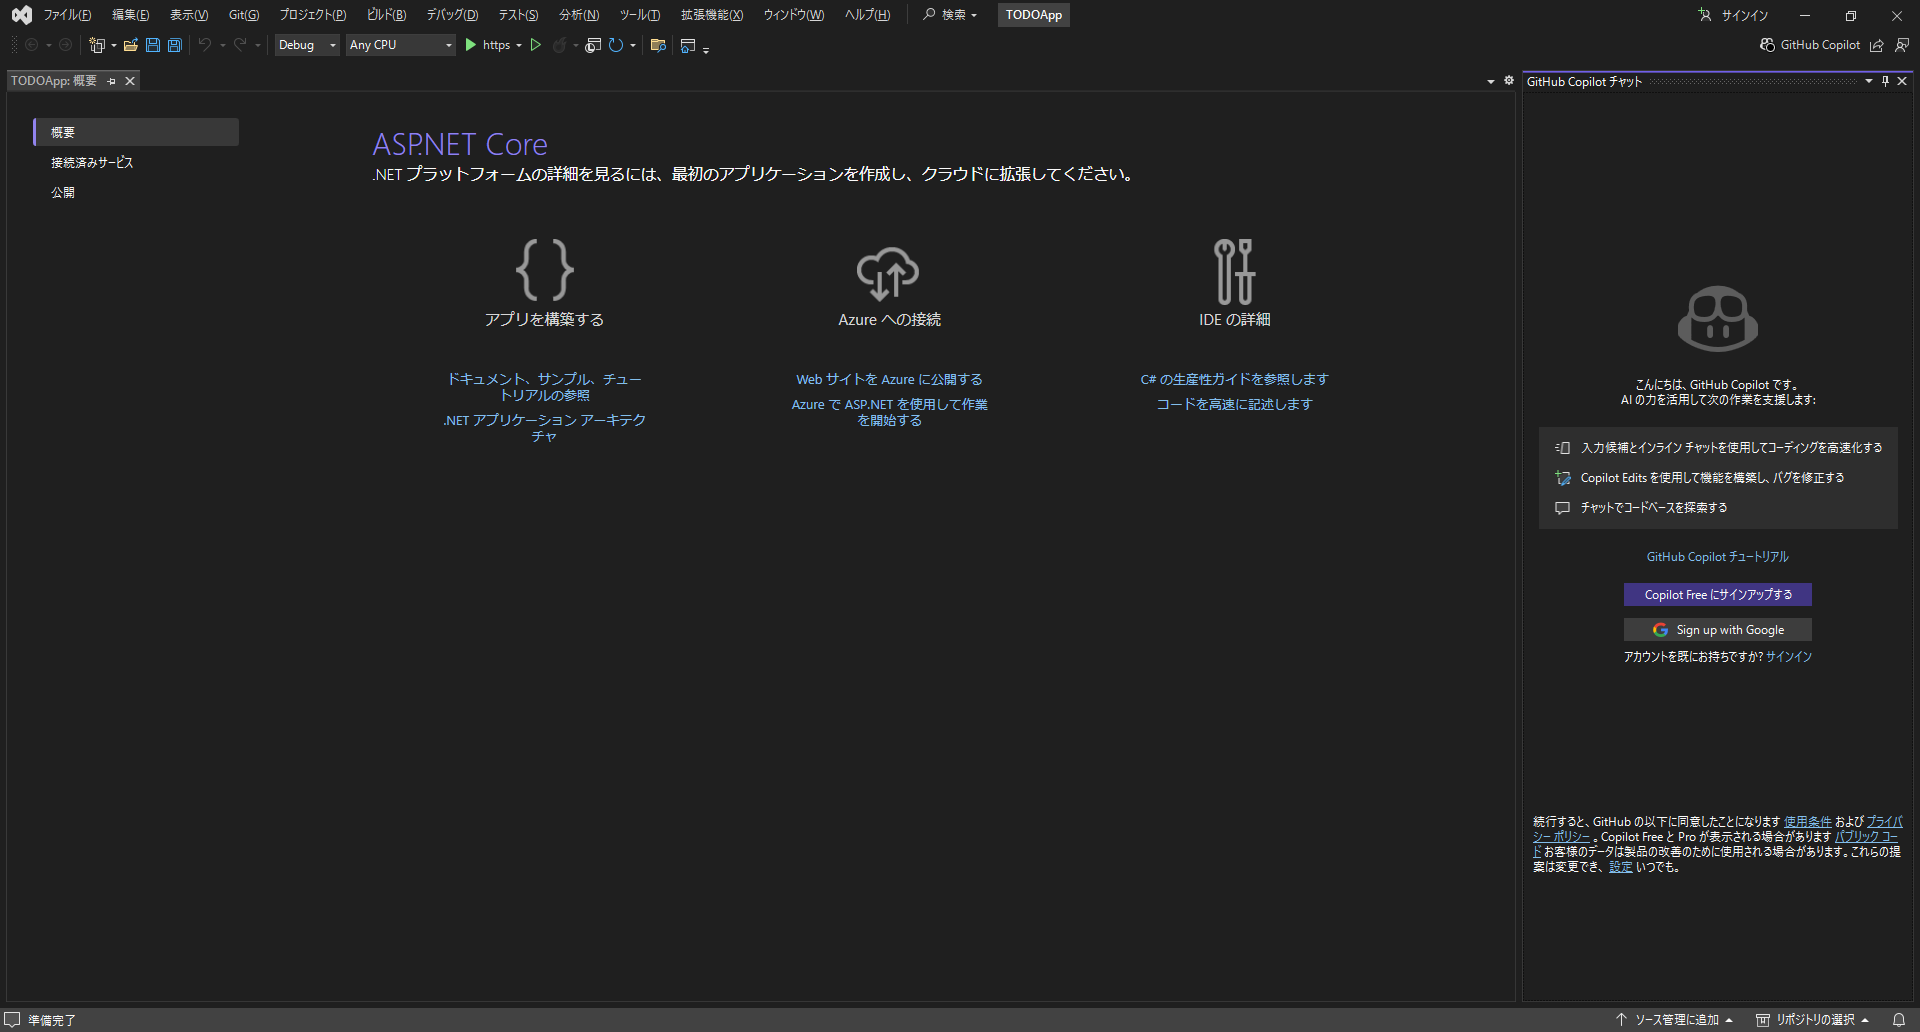Image resolution: width=1920 pixels, height=1032 pixels.
Task: Click the Hot Reload flame icon
Action: [559, 45]
